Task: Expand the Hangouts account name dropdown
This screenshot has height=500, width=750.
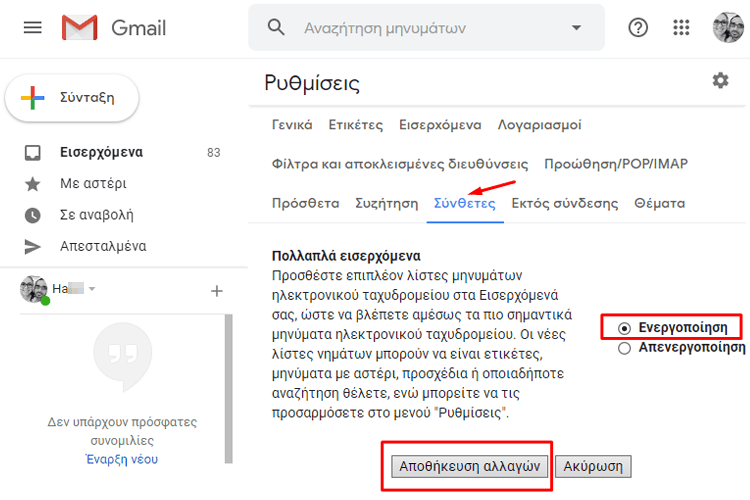Action: [92, 290]
